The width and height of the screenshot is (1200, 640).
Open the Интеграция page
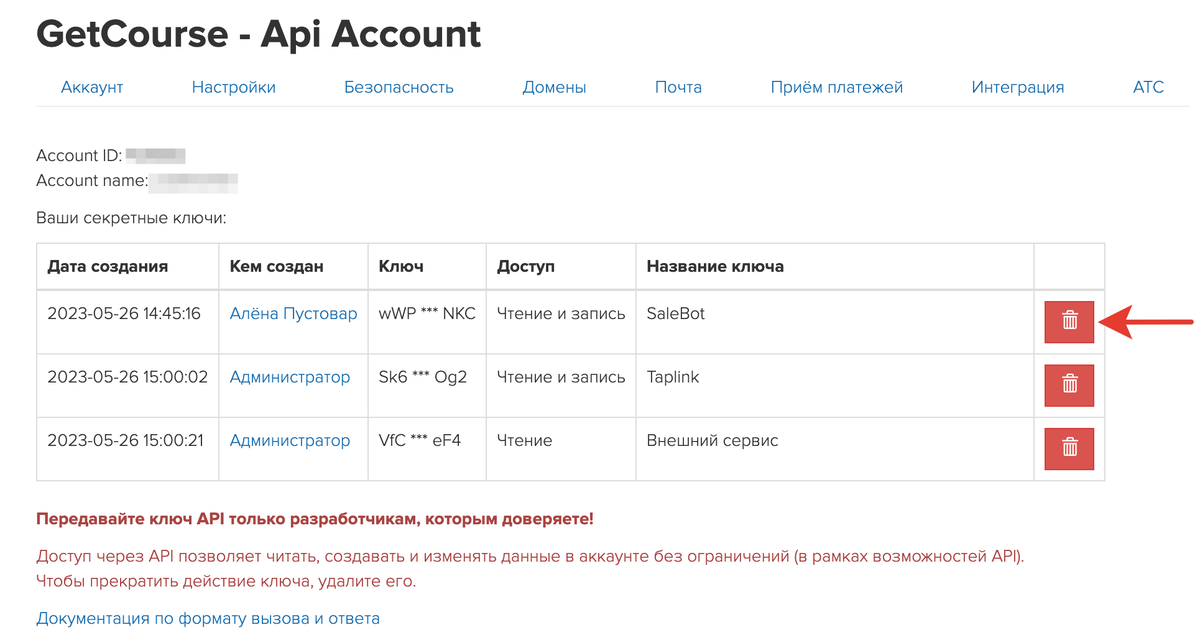click(1017, 87)
